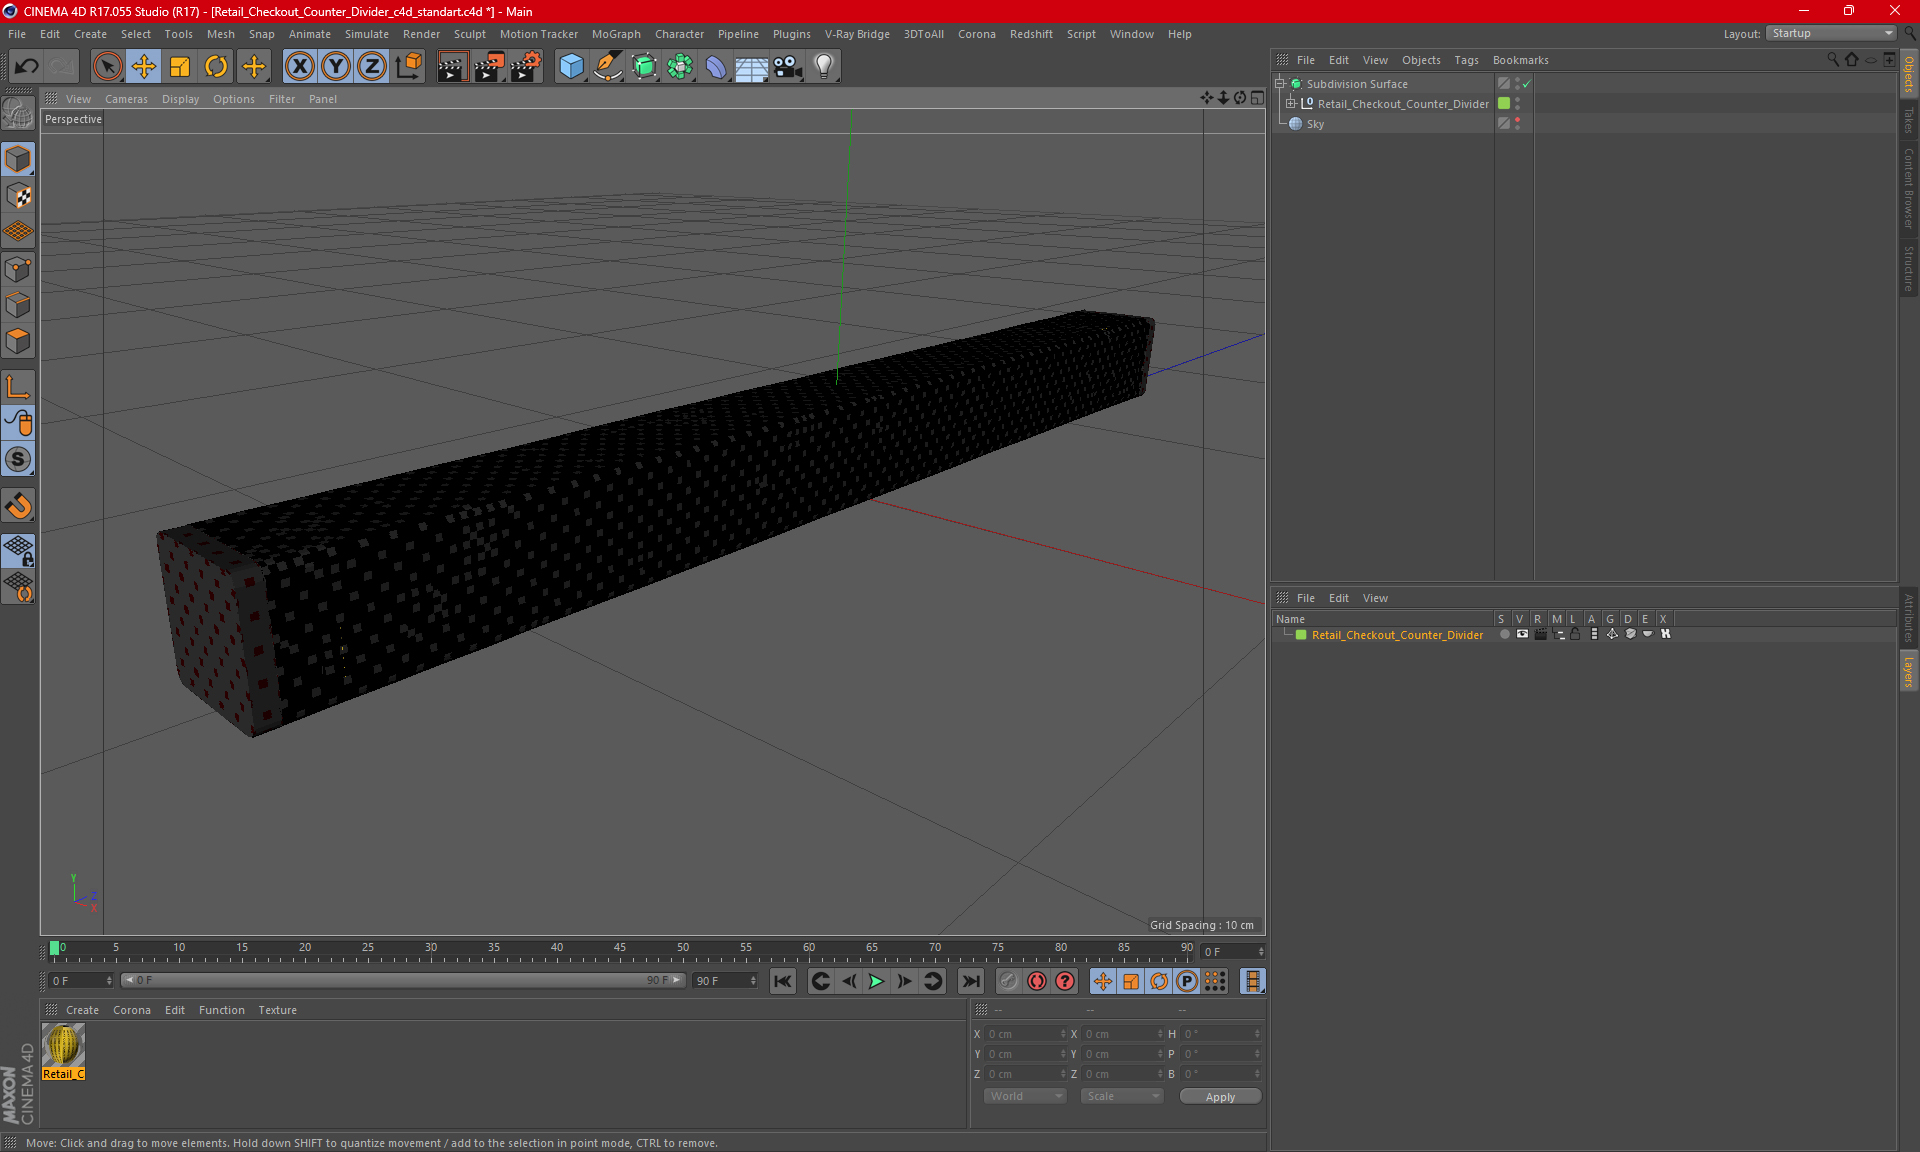Viewport: 1920px width, 1152px height.
Task: Open the World coordinate dropdown
Action: click(1025, 1096)
